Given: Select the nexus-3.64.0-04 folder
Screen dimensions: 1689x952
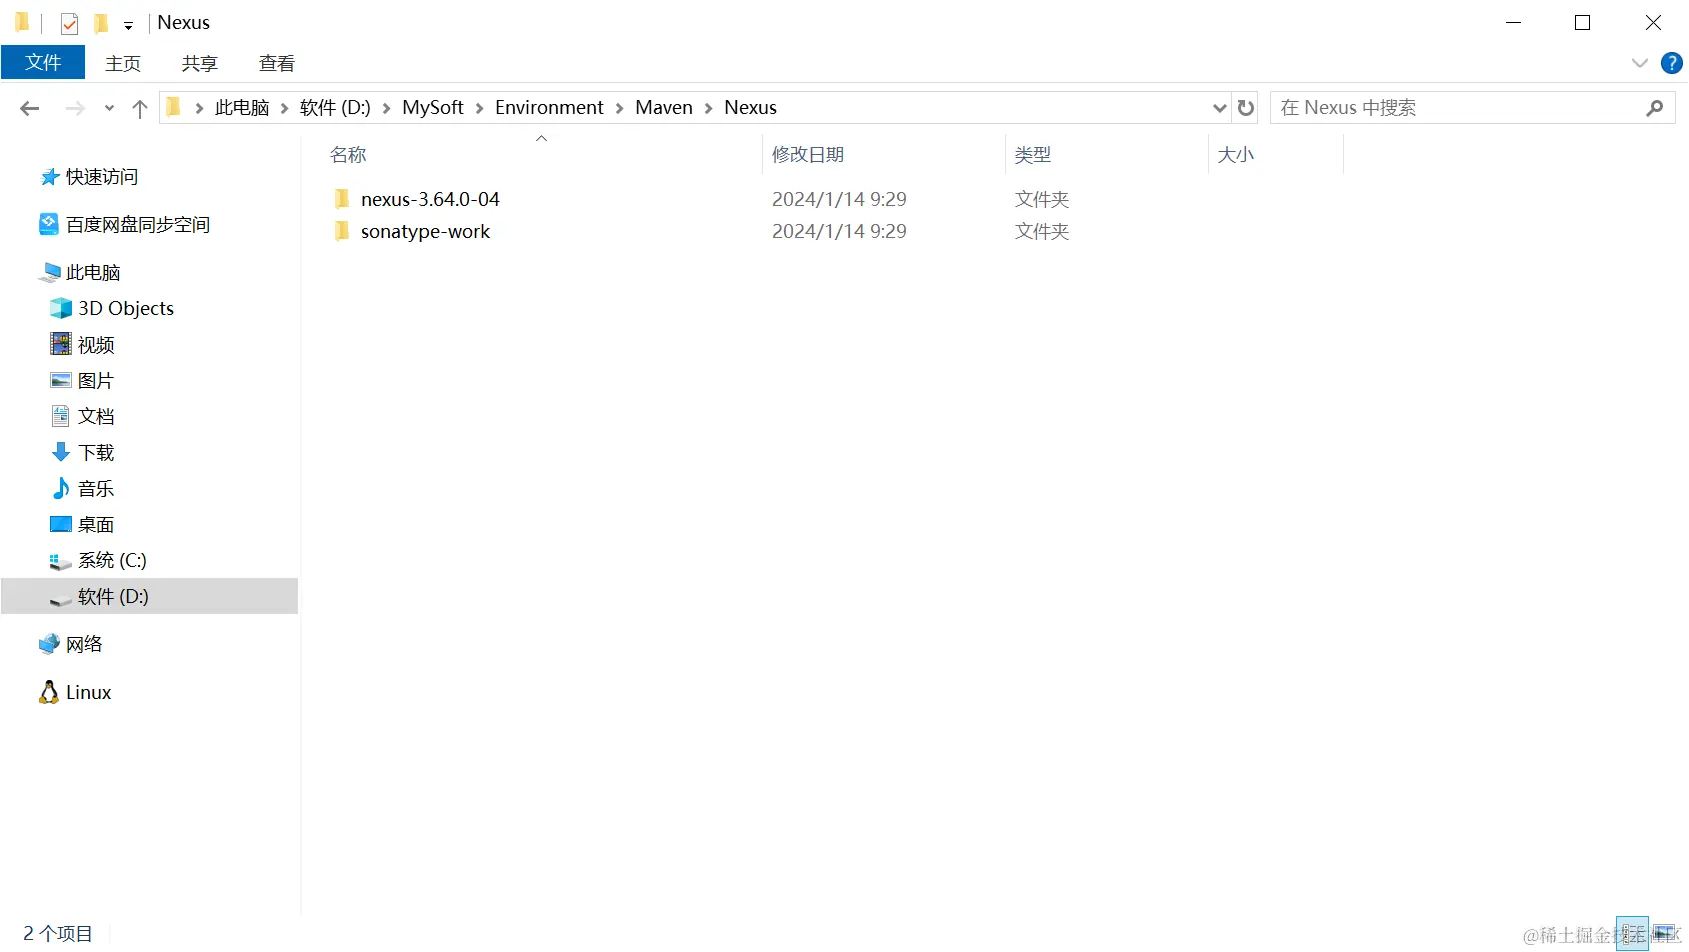Looking at the screenshot, I should click(430, 199).
